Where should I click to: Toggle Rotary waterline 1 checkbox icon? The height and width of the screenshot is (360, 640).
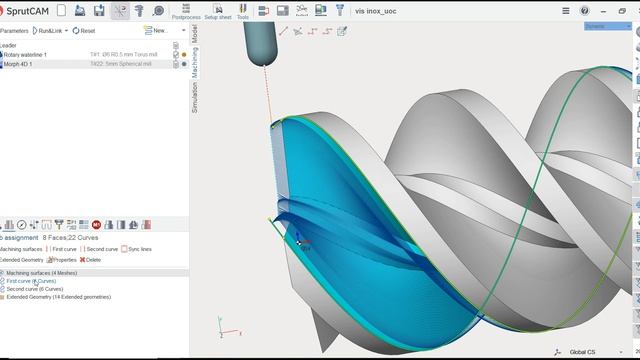(176, 54)
